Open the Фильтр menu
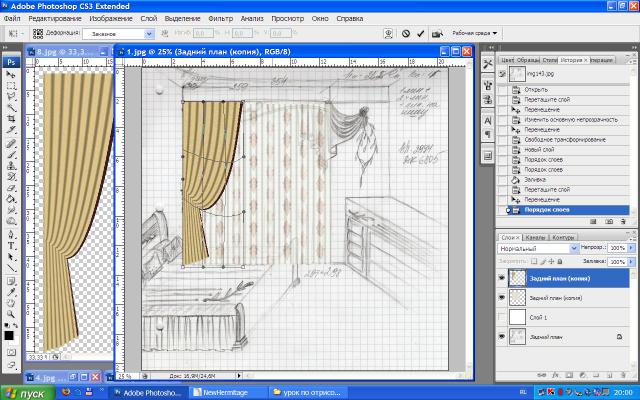 223,19
